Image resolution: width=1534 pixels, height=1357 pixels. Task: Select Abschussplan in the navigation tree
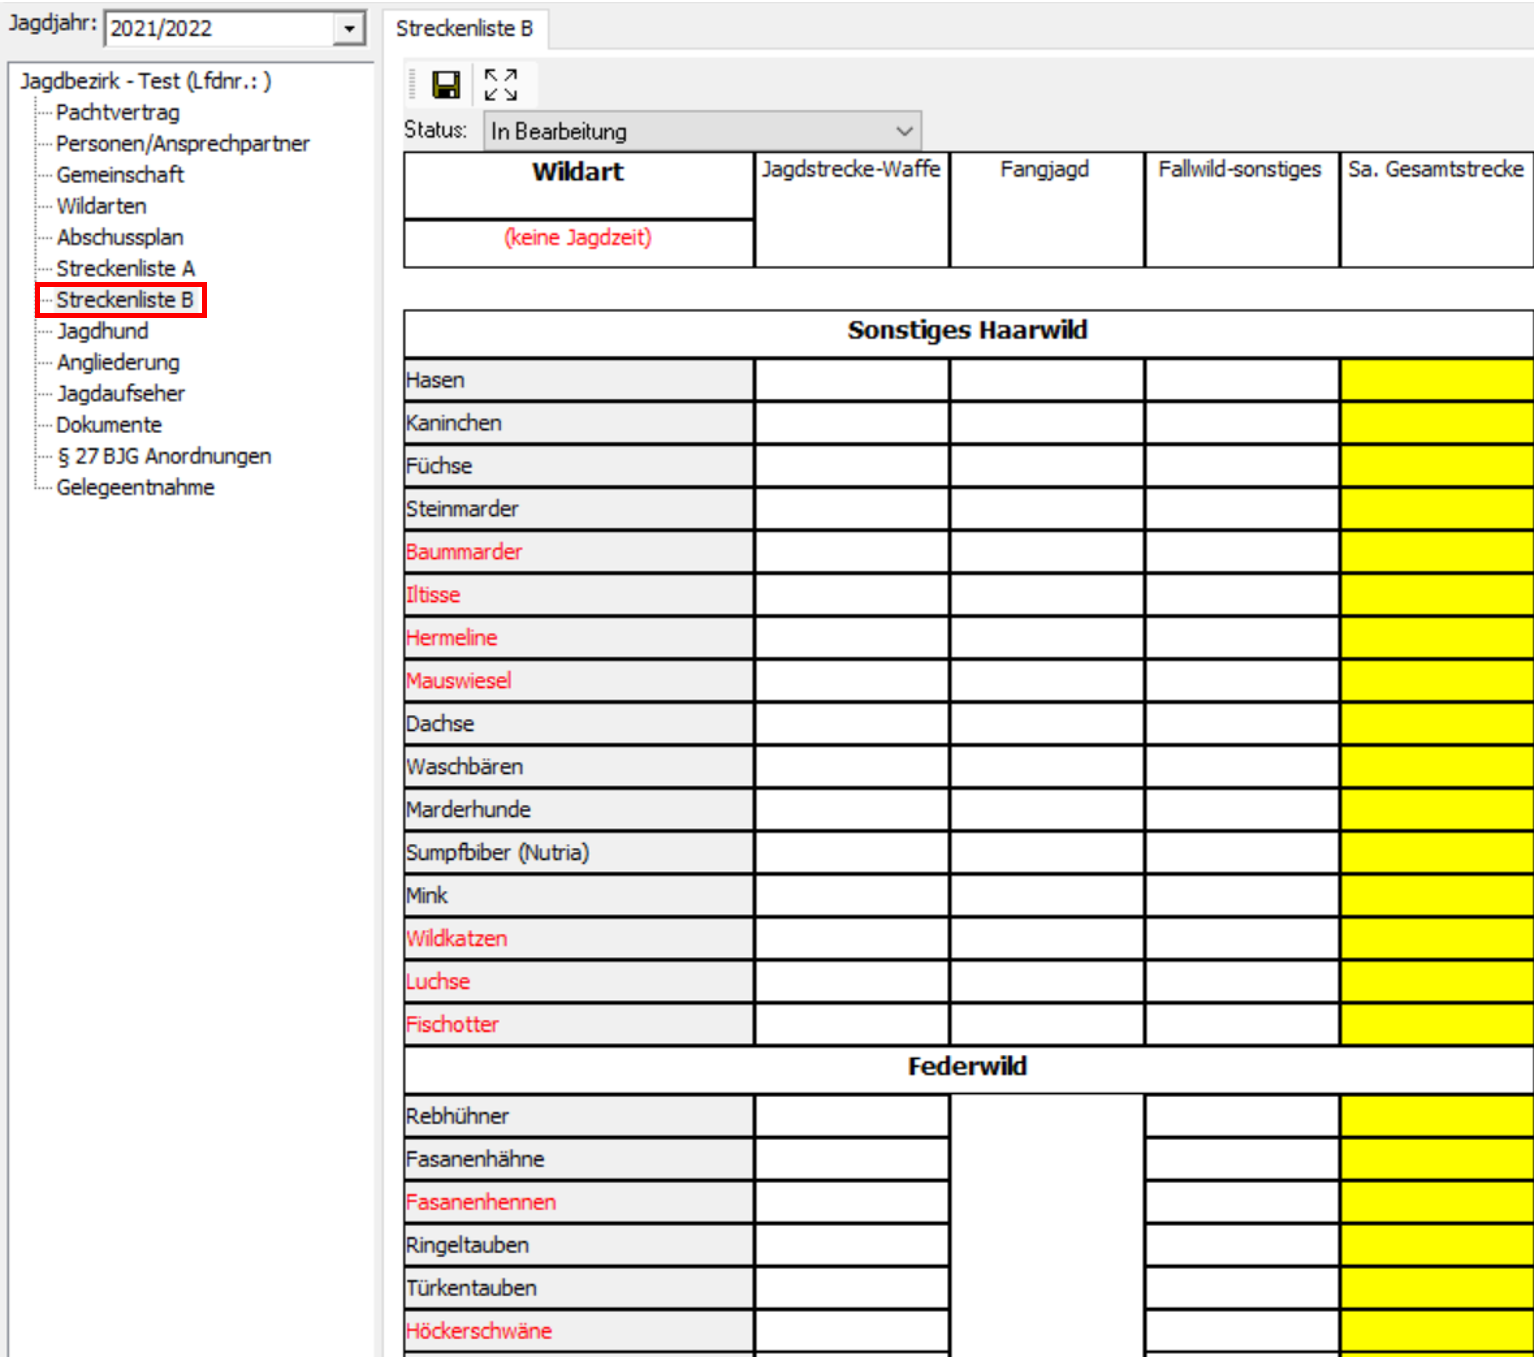[120, 237]
